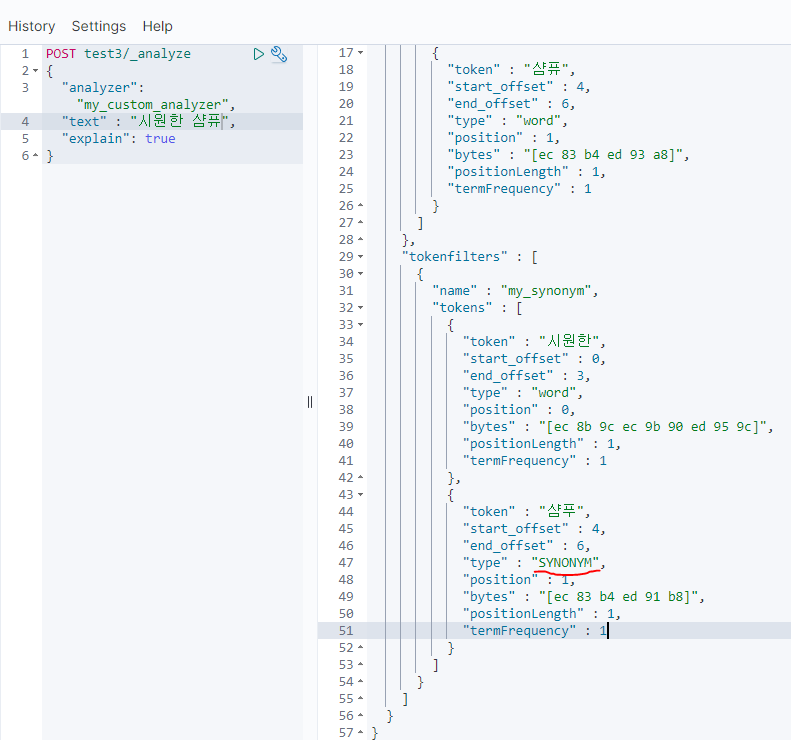Click the send request play icon
This screenshot has width=791, height=740.
pos(259,54)
